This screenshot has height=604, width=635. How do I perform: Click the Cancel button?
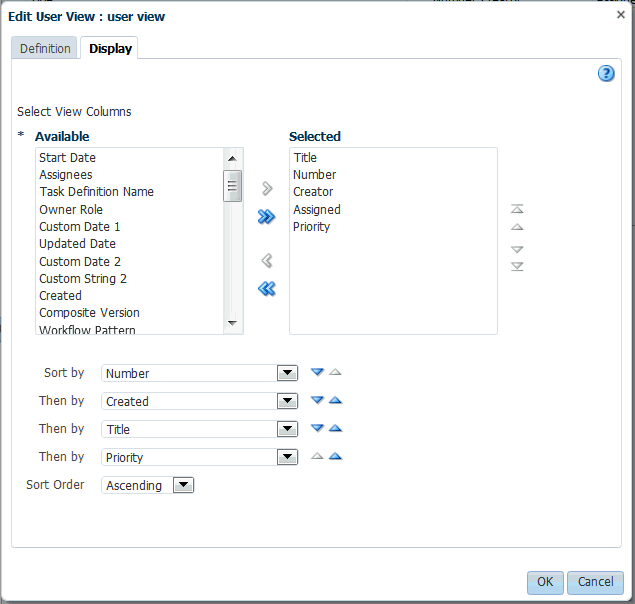(x=595, y=582)
